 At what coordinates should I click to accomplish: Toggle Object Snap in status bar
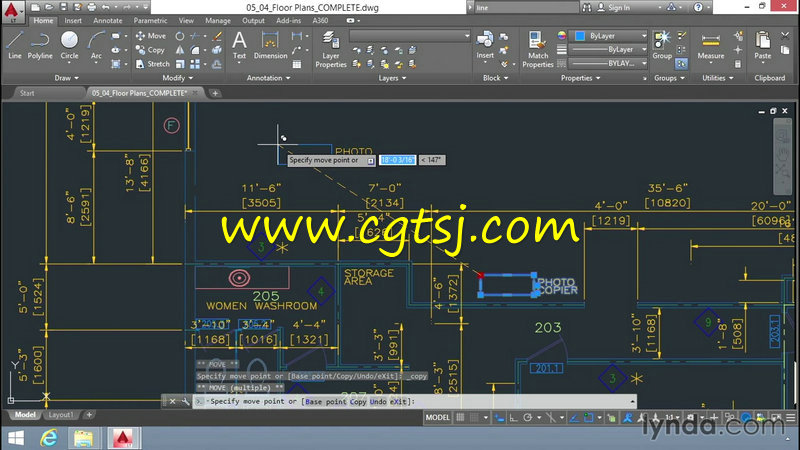click(588, 418)
